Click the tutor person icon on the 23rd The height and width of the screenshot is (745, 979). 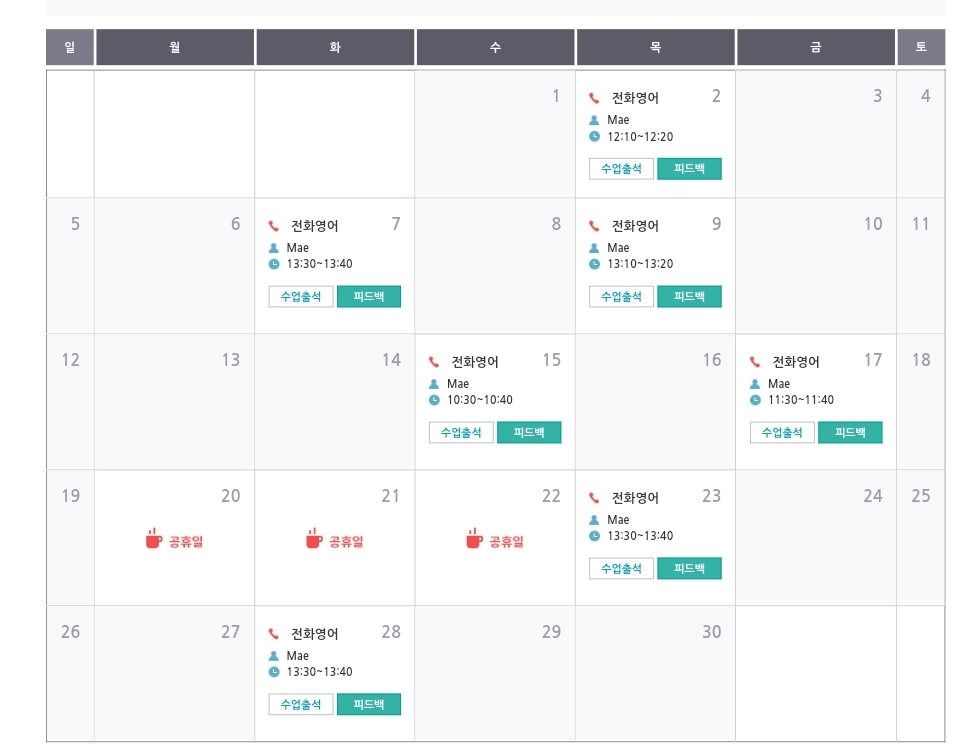[x=594, y=520]
